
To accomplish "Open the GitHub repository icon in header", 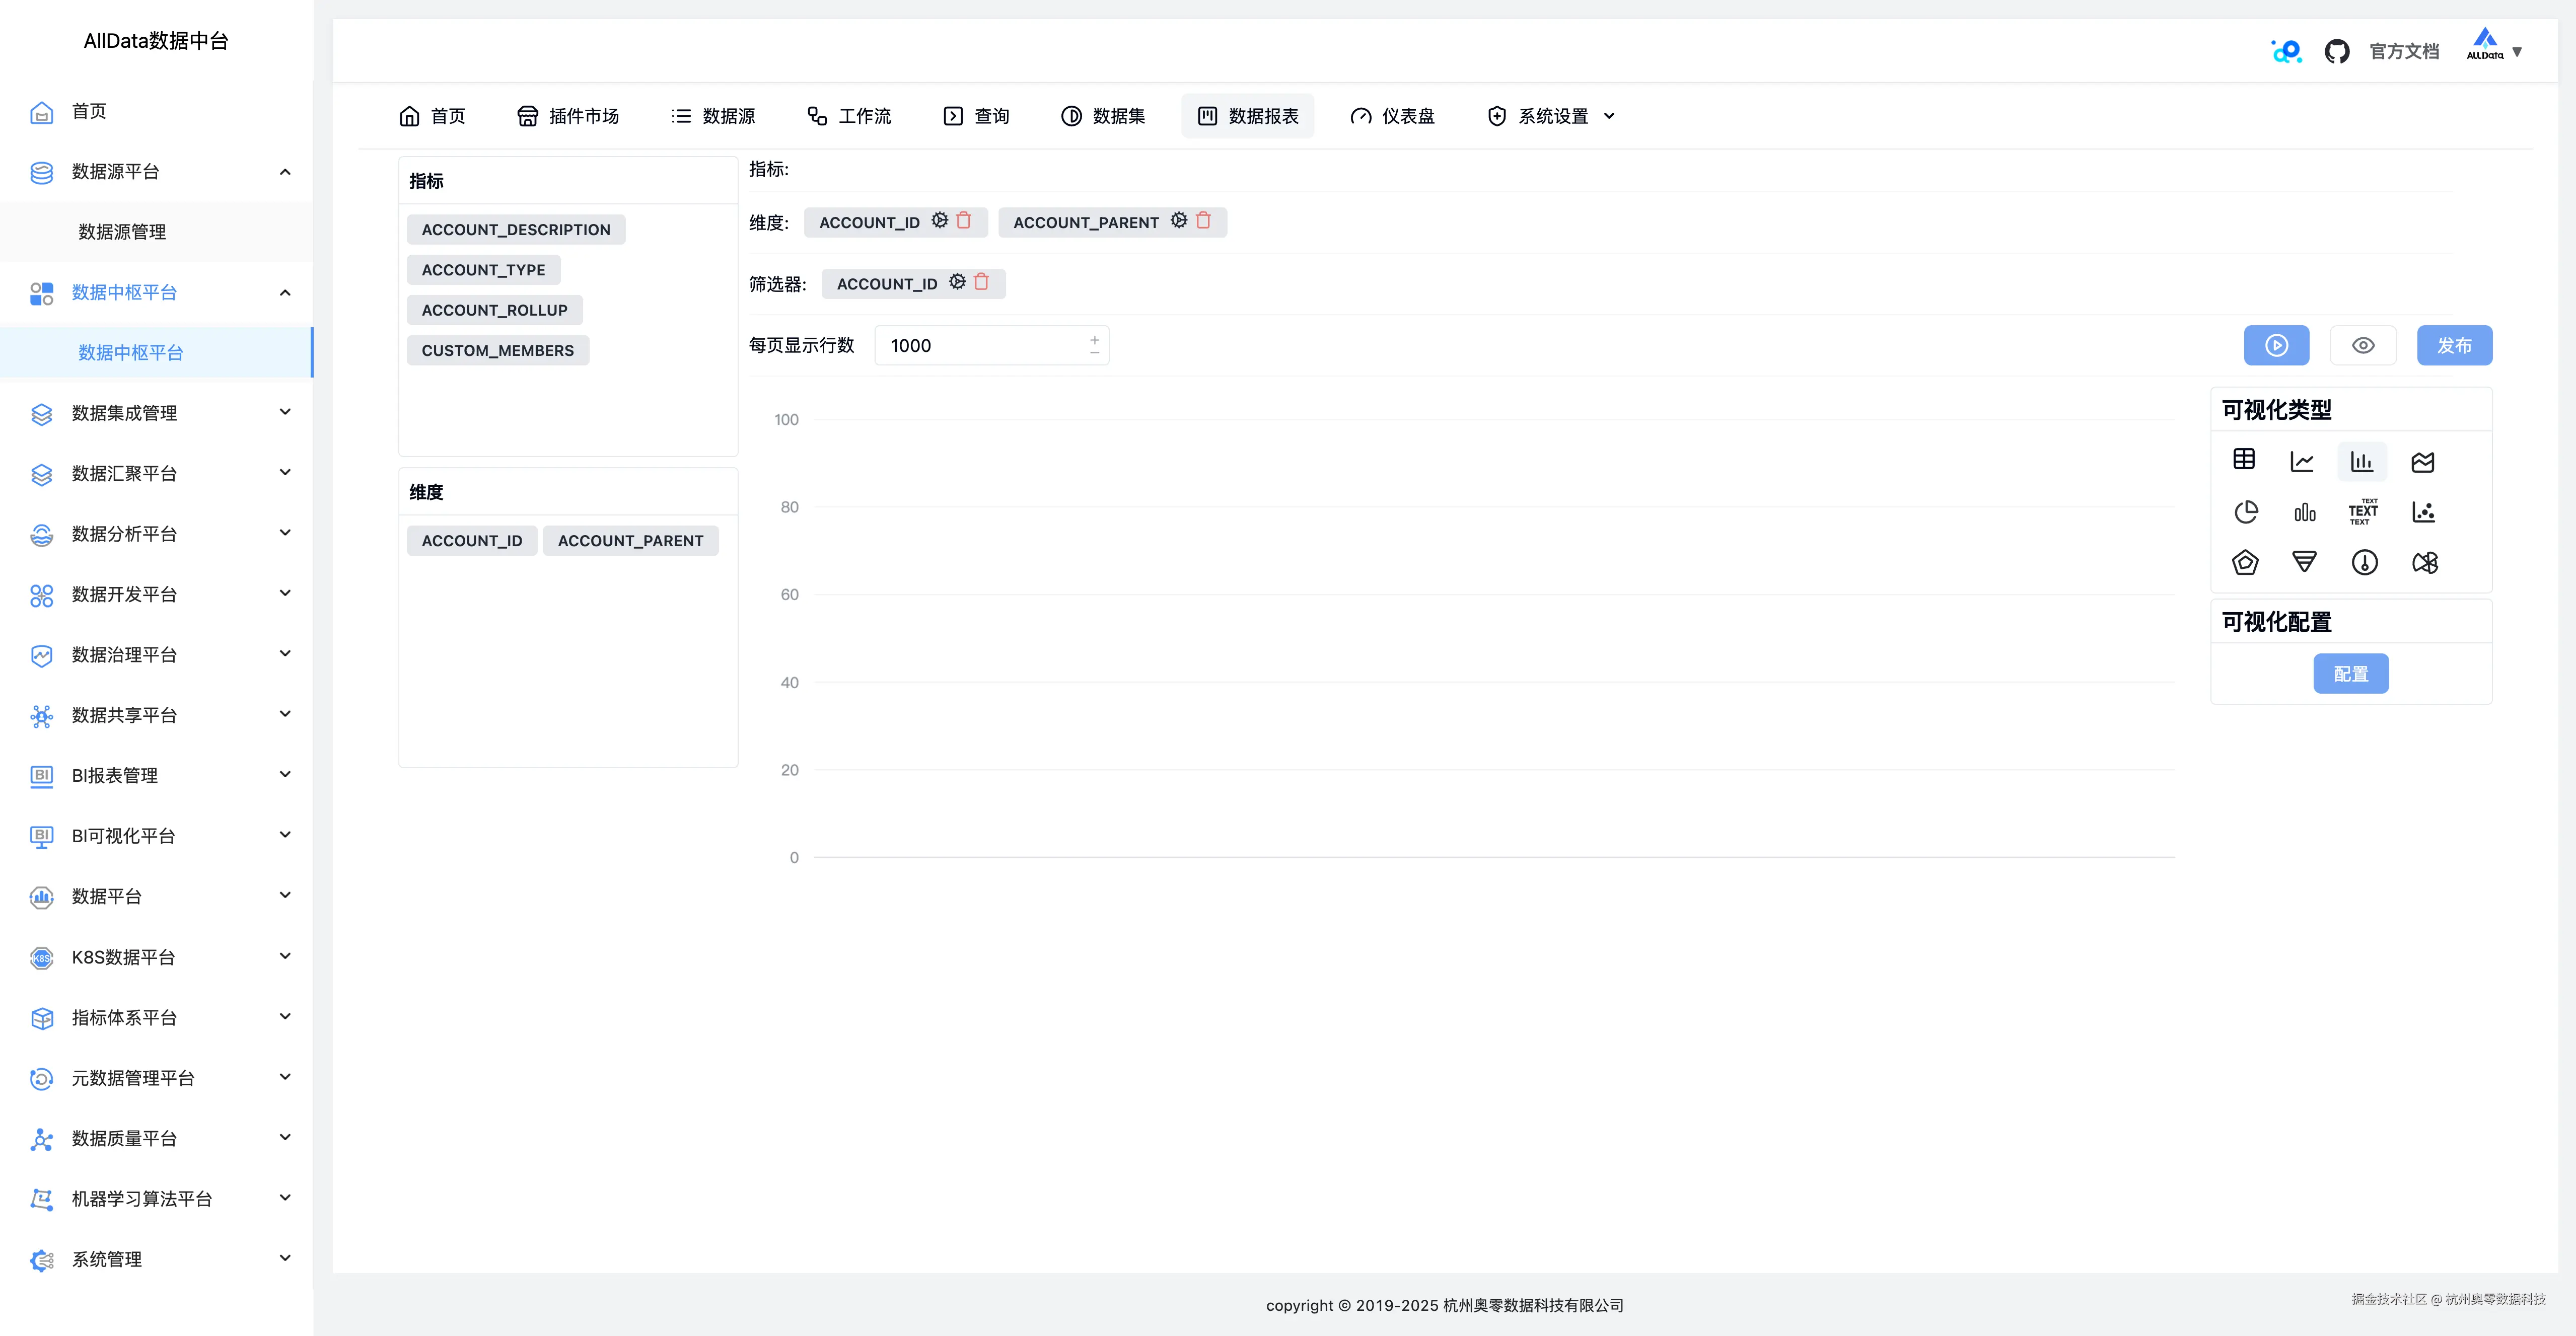I will click(2338, 50).
